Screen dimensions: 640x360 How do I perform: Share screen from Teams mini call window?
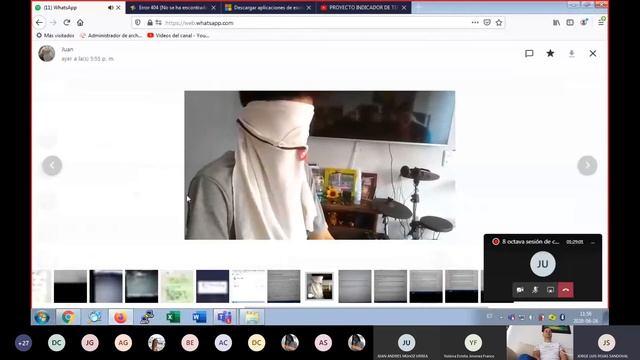point(550,290)
